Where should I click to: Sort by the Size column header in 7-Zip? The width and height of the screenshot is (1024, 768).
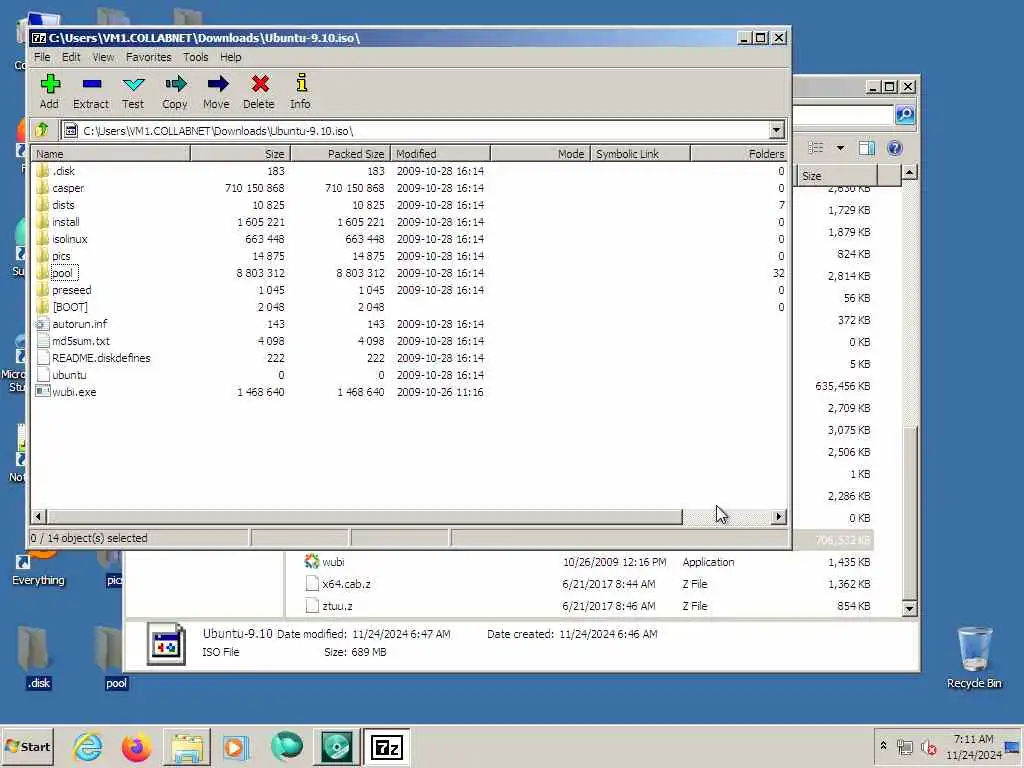click(x=240, y=154)
